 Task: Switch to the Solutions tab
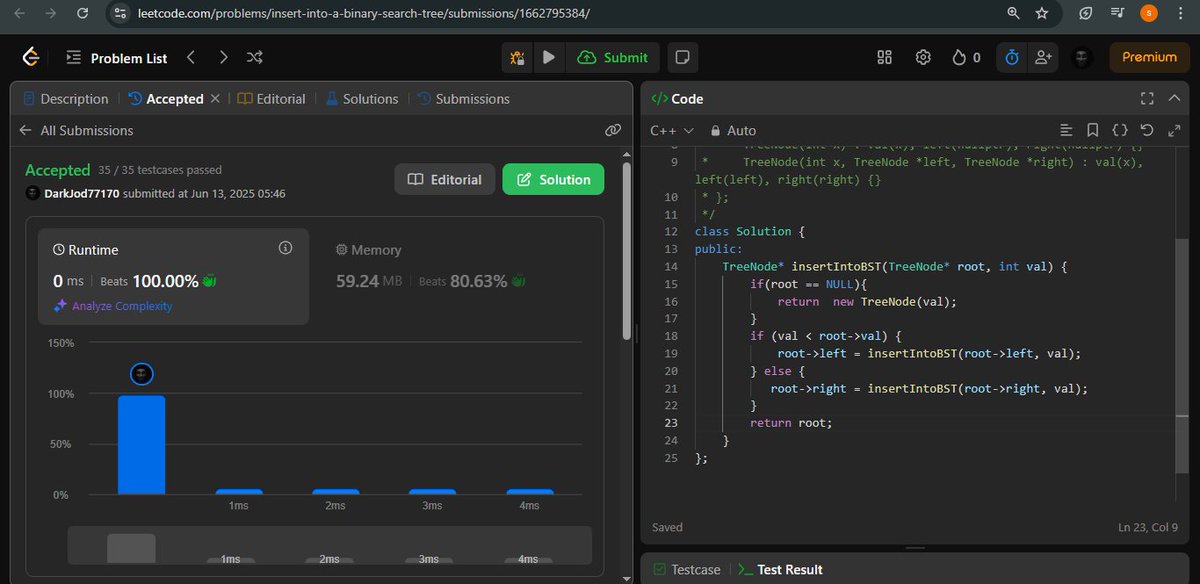pos(361,99)
